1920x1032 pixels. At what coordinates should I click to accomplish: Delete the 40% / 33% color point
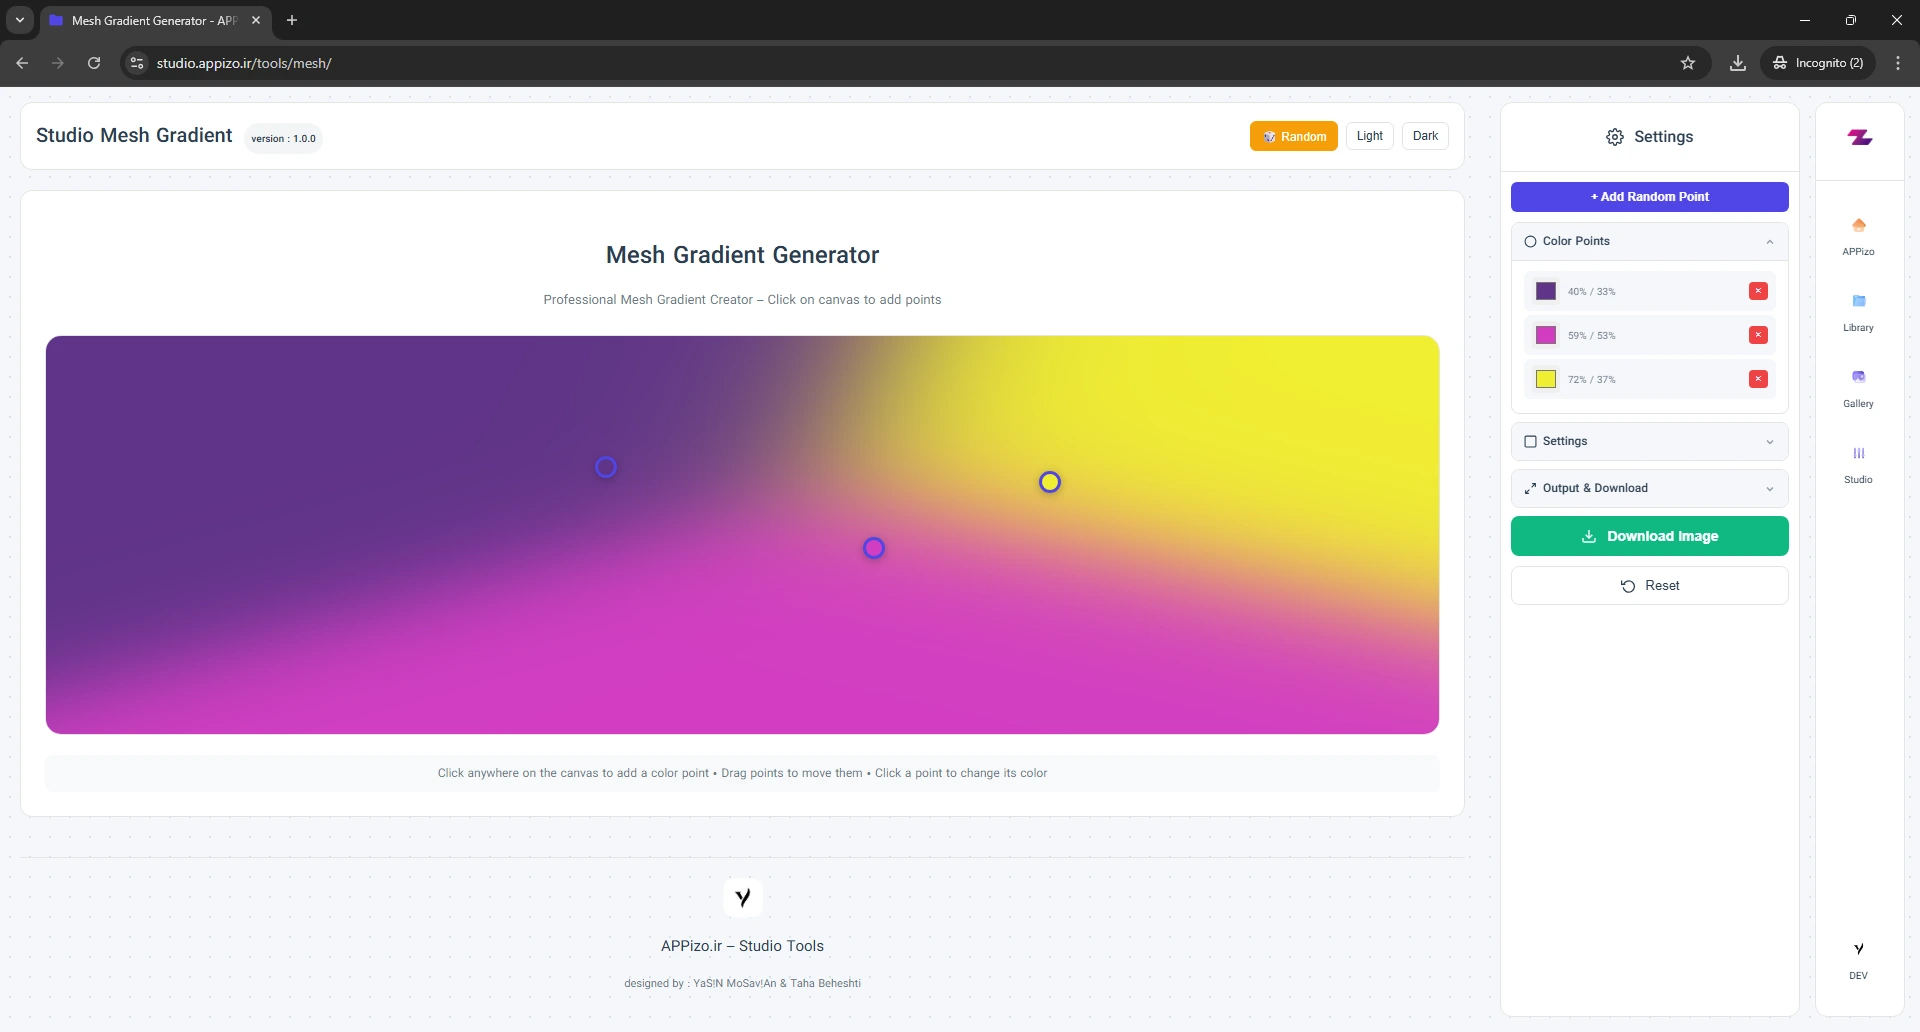tap(1758, 291)
